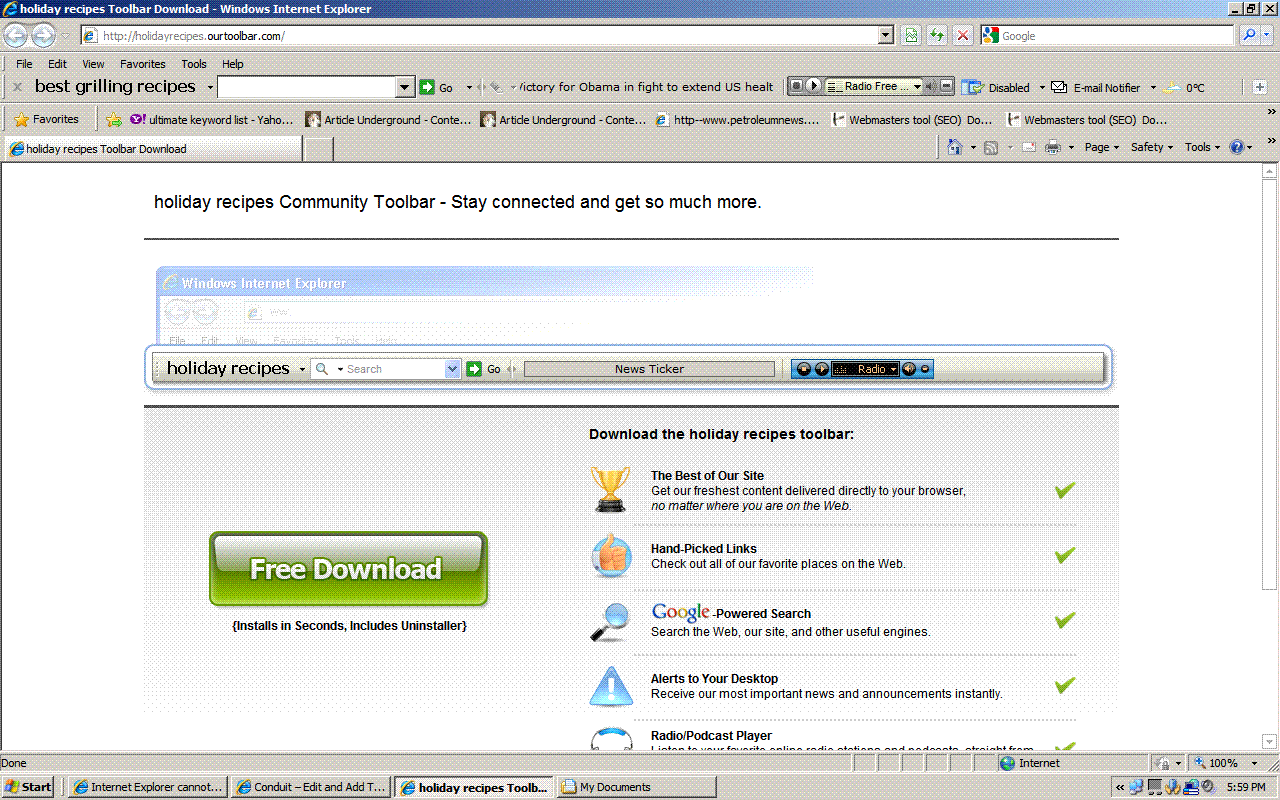1280x800 pixels.
Task: Open the Favorites star button
Action: [47, 119]
